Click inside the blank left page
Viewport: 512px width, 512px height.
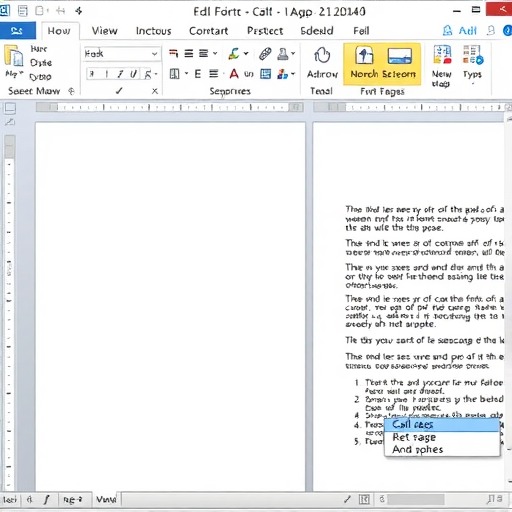click(170, 307)
